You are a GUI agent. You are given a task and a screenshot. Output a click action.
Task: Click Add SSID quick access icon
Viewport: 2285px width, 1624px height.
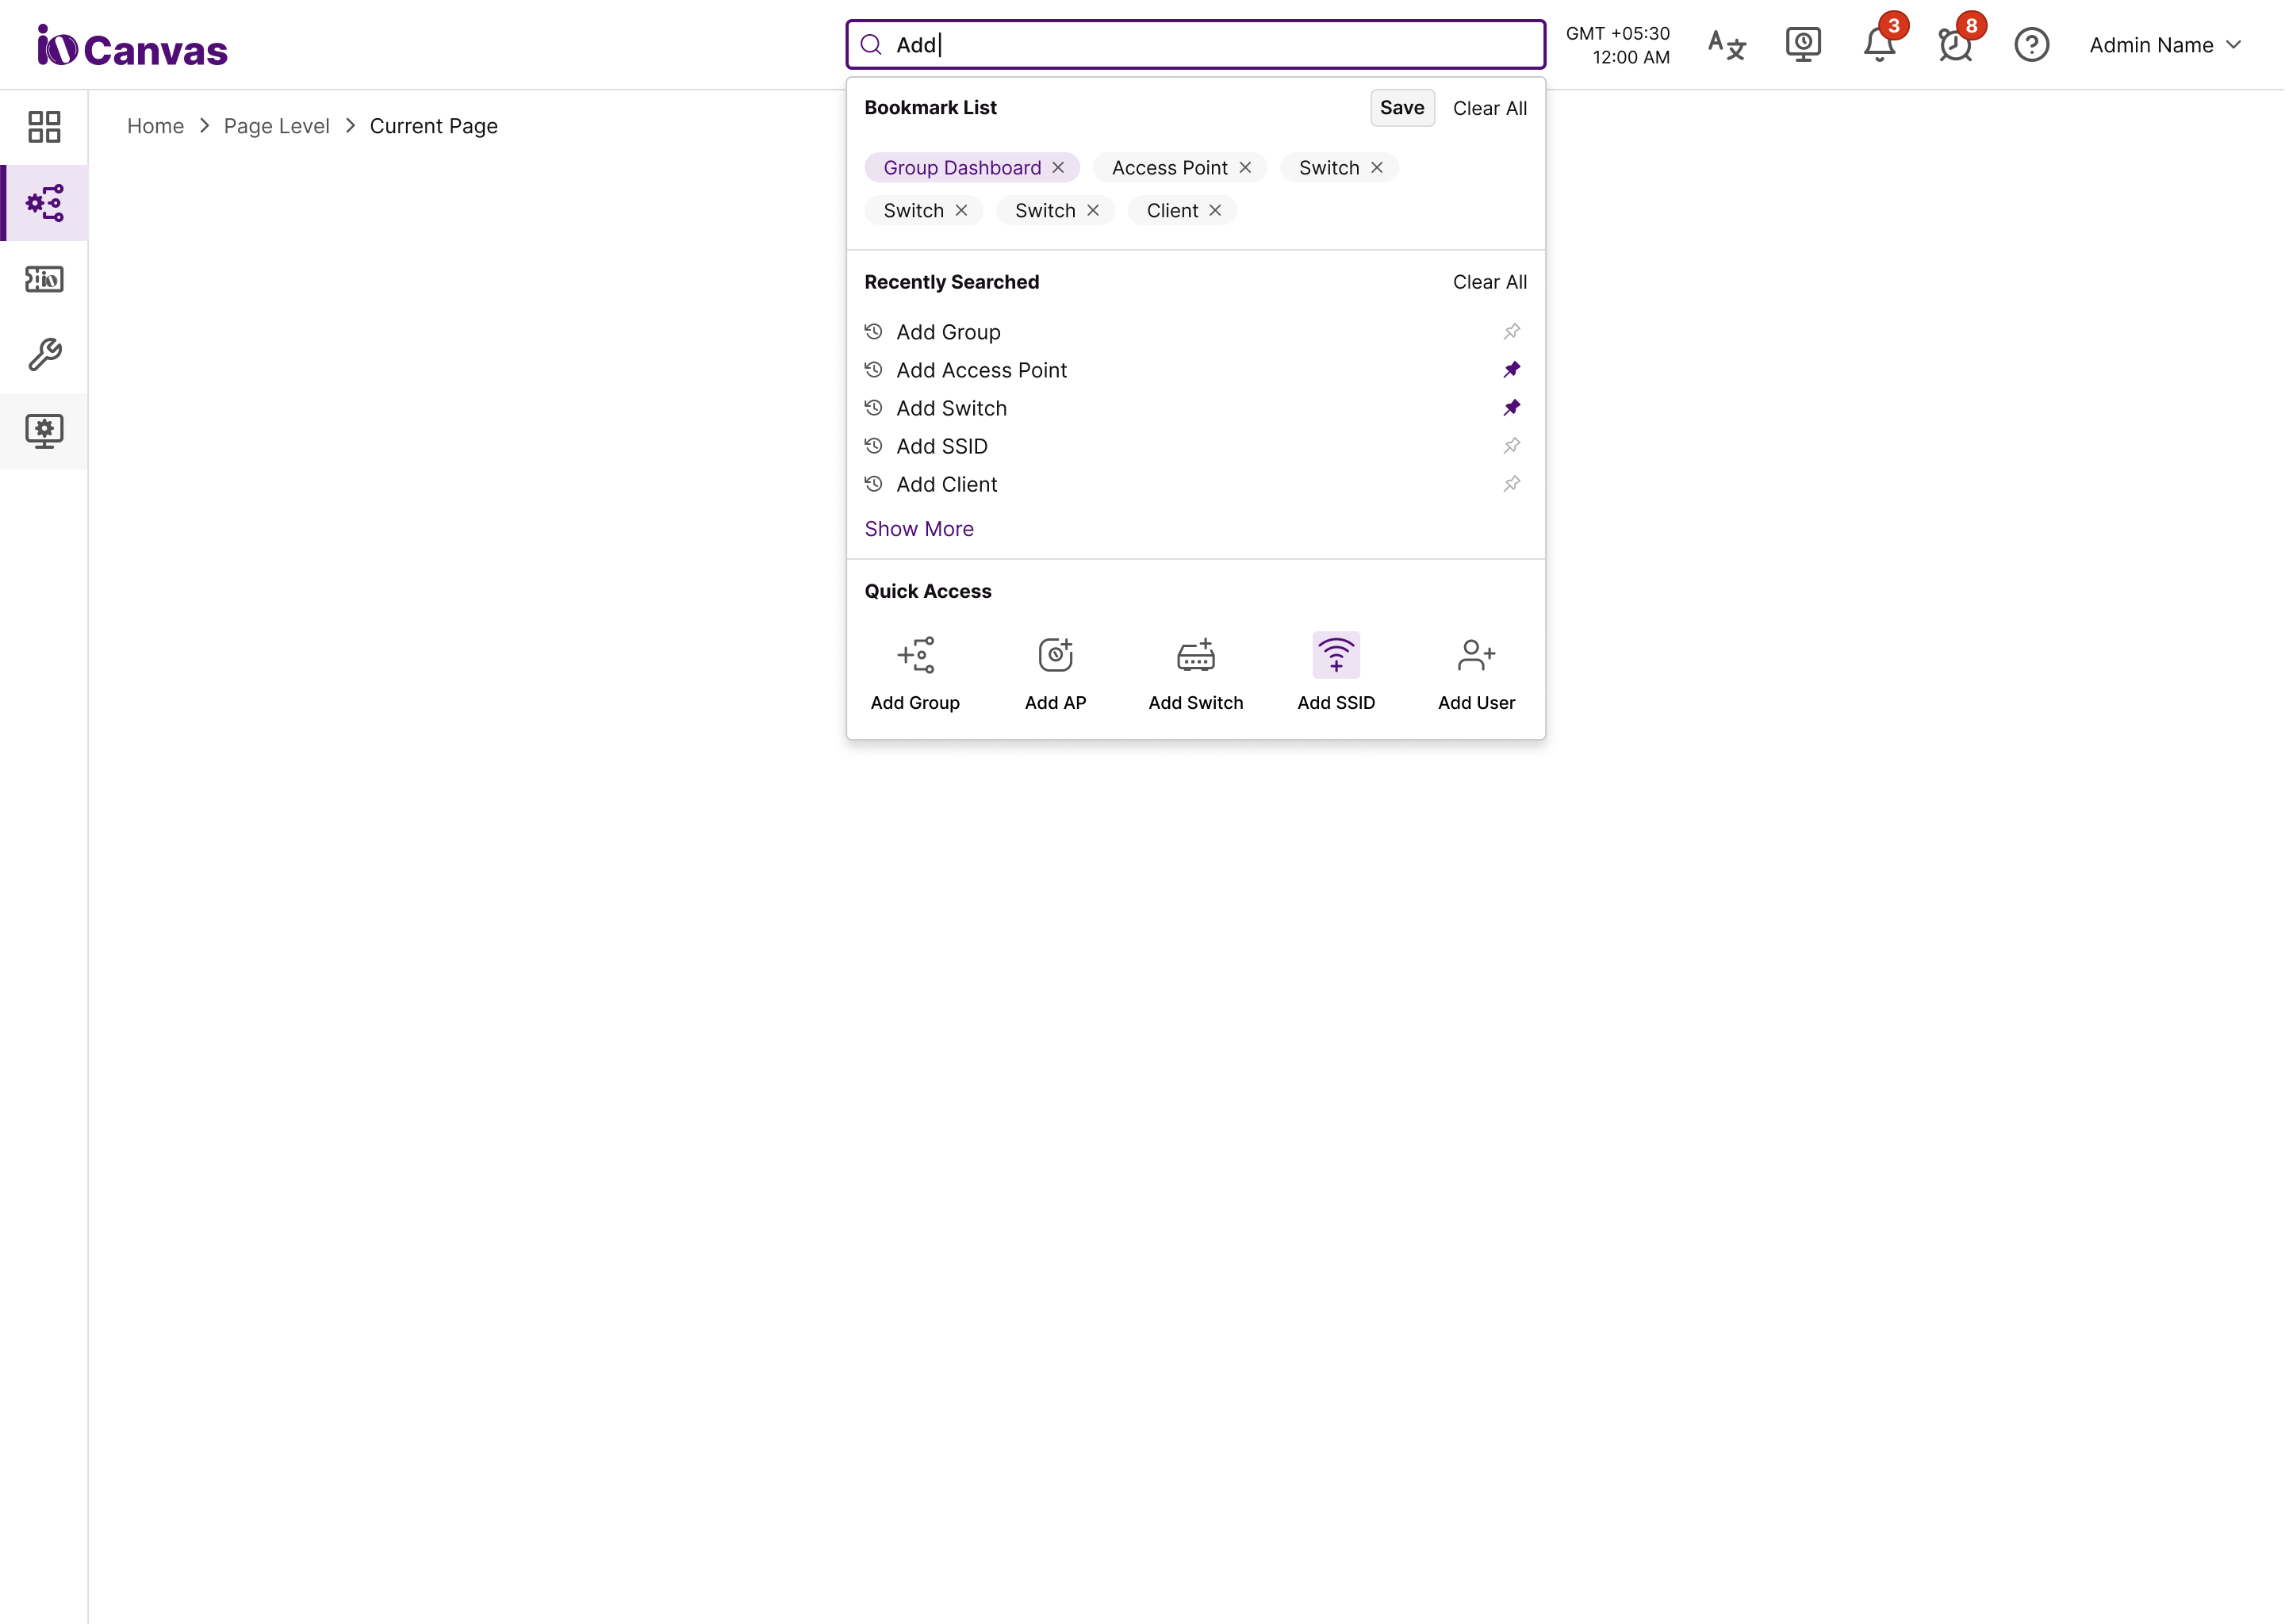(1336, 656)
